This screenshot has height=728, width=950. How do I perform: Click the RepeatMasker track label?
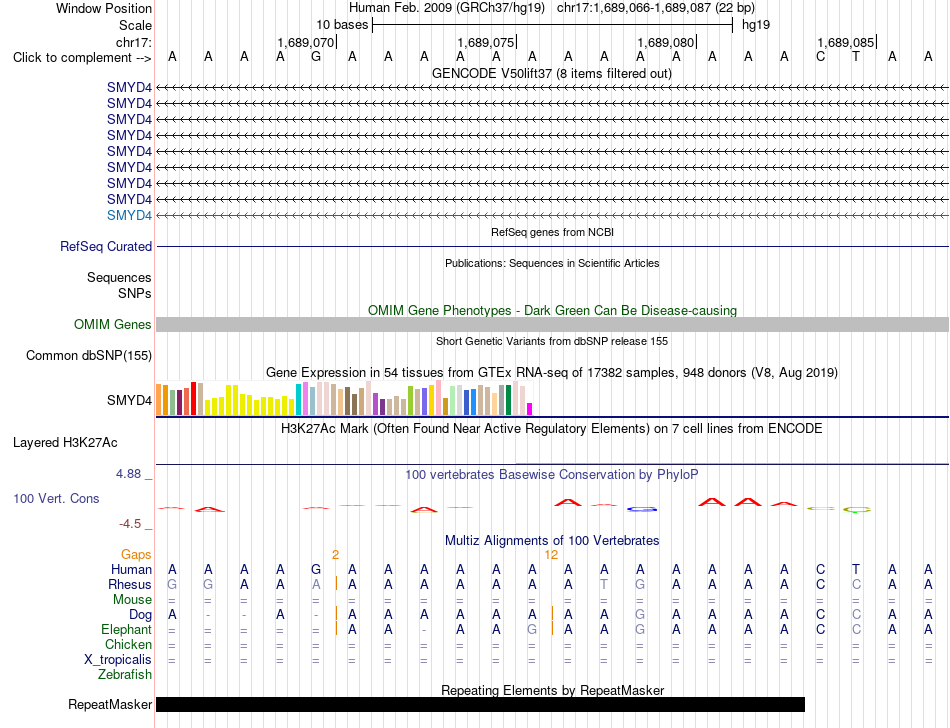click(110, 704)
